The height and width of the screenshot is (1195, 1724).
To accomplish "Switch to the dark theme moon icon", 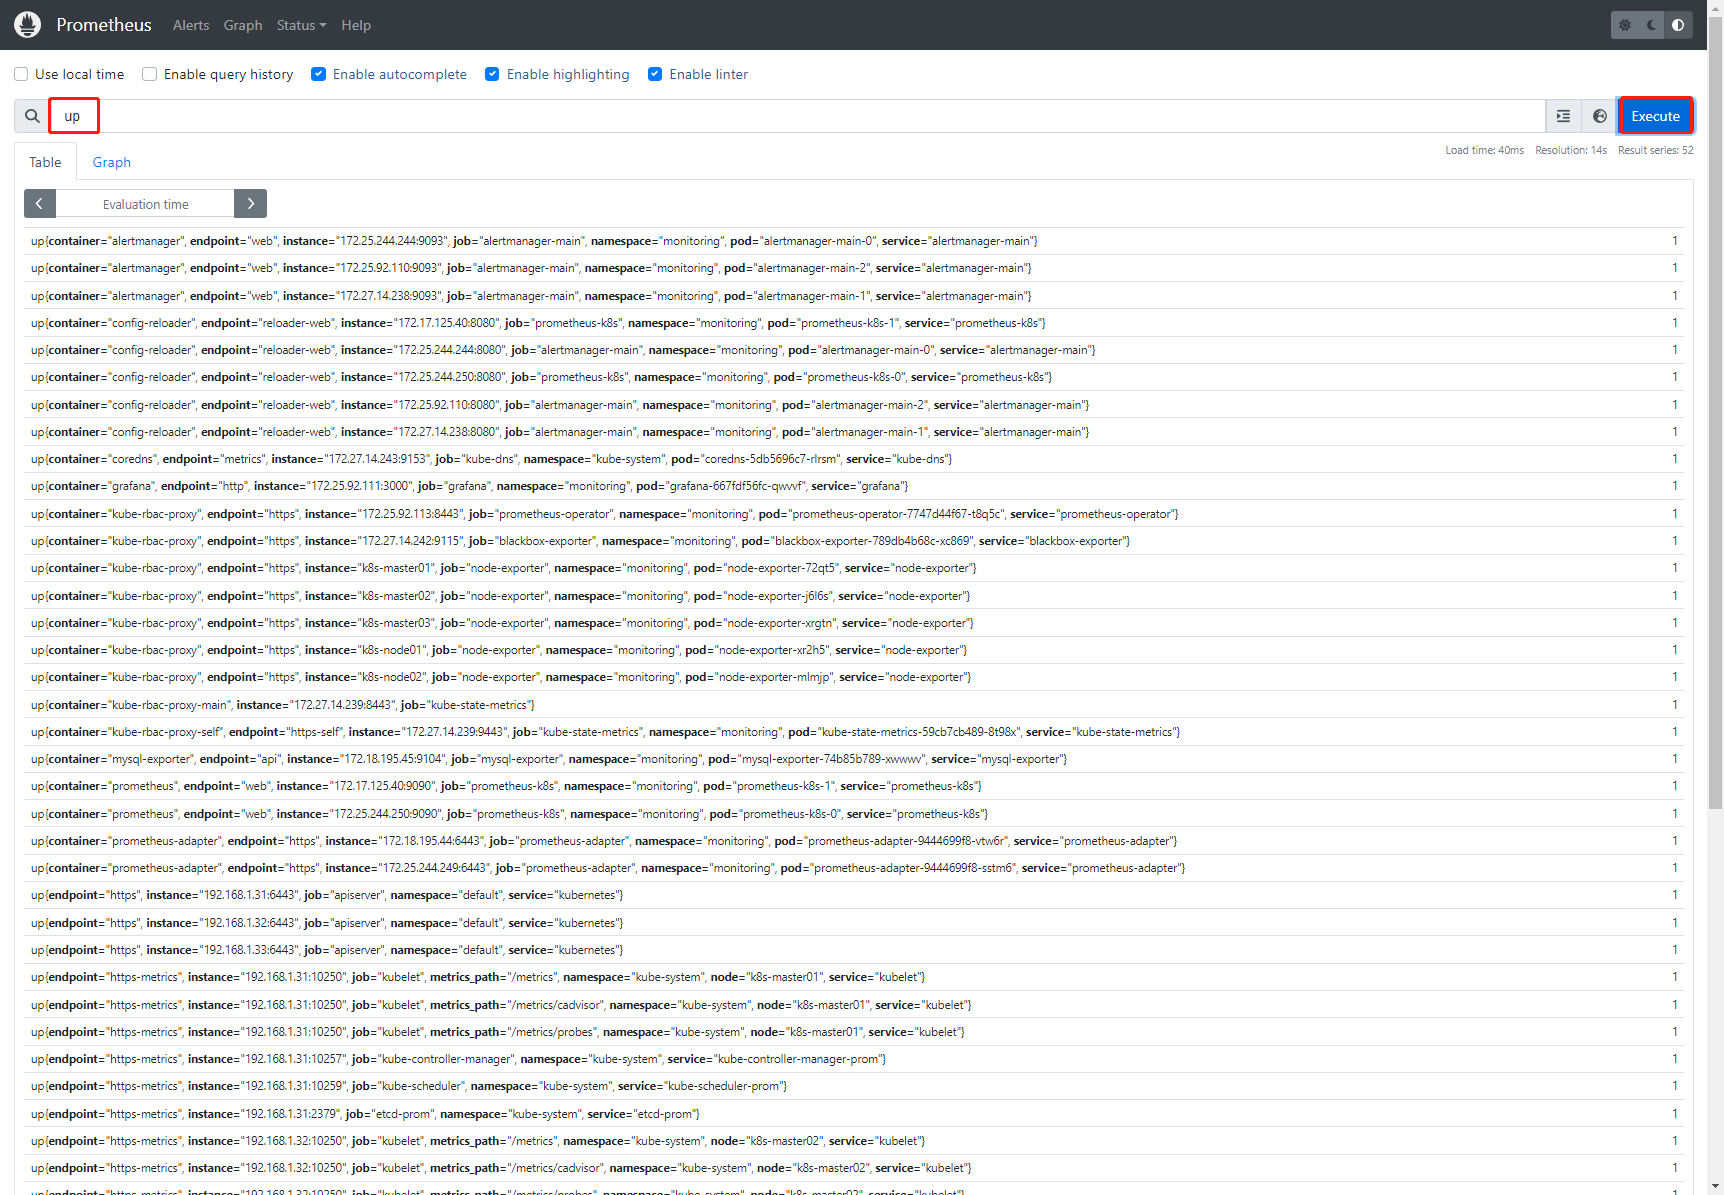I will (1652, 25).
